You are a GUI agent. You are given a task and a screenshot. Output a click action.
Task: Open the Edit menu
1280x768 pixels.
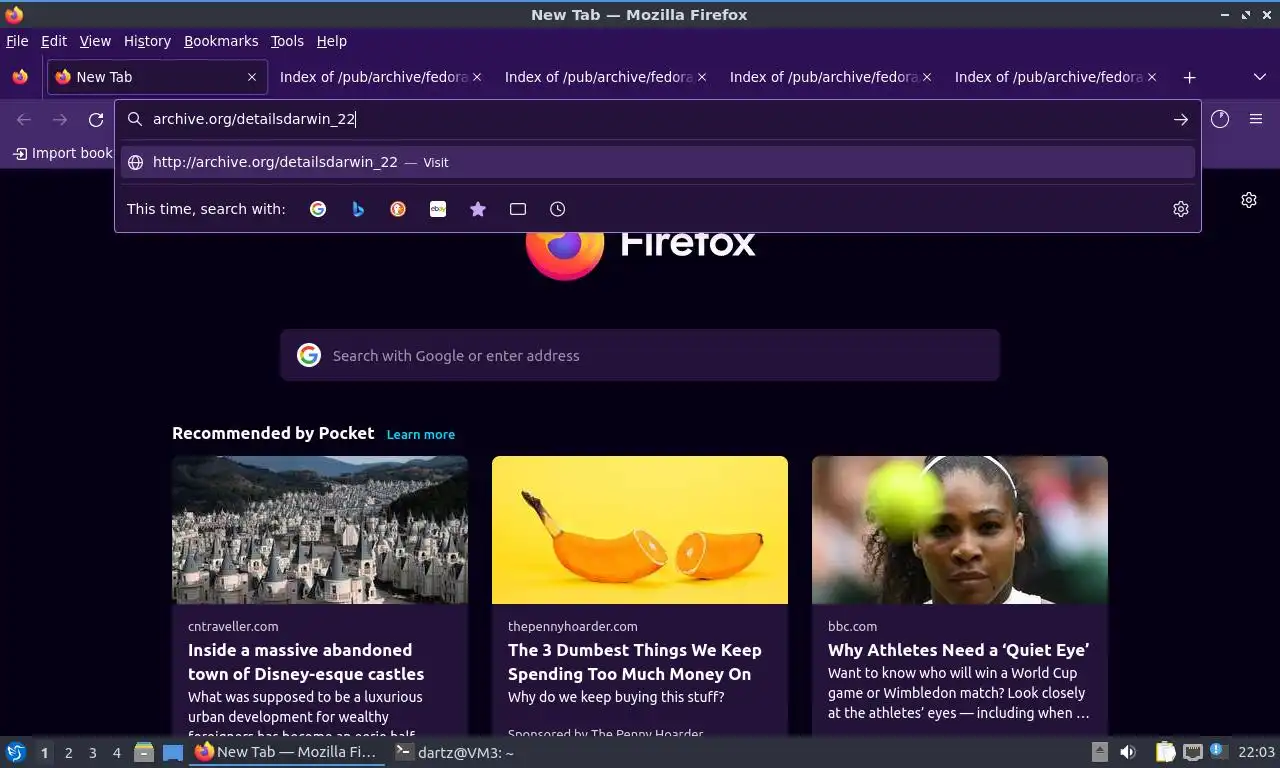[x=54, y=41]
